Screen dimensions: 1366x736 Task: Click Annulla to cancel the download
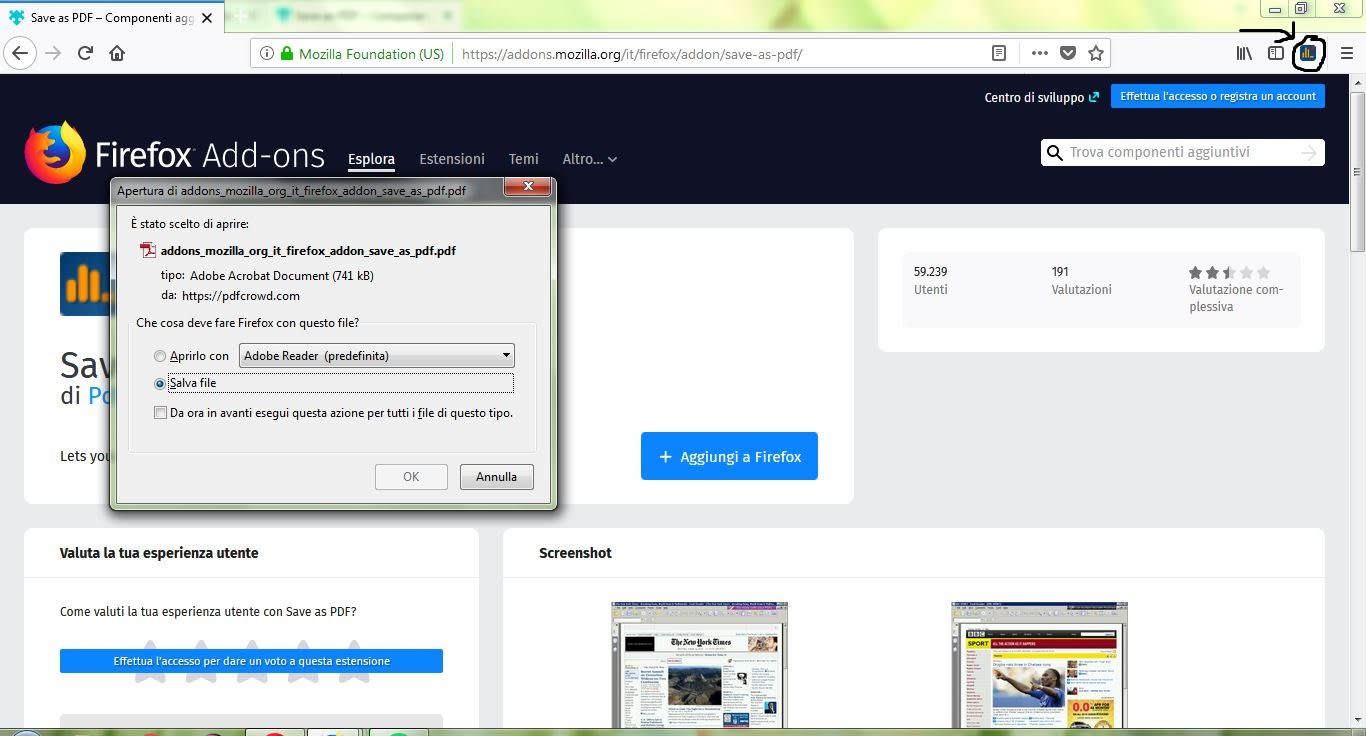coord(496,477)
